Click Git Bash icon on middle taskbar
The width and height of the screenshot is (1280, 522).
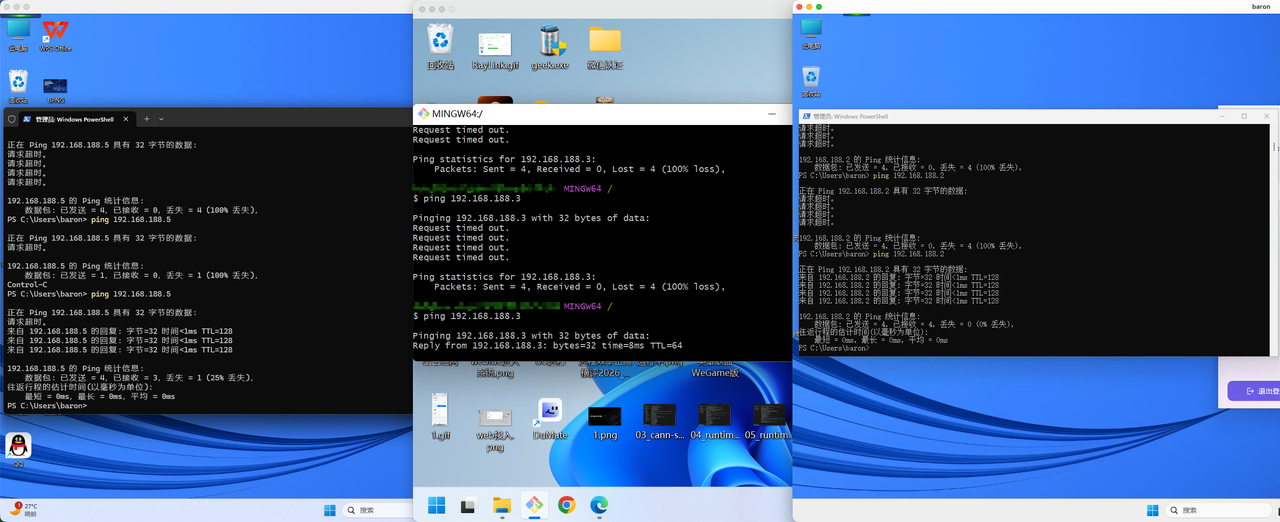pos(535,505)
